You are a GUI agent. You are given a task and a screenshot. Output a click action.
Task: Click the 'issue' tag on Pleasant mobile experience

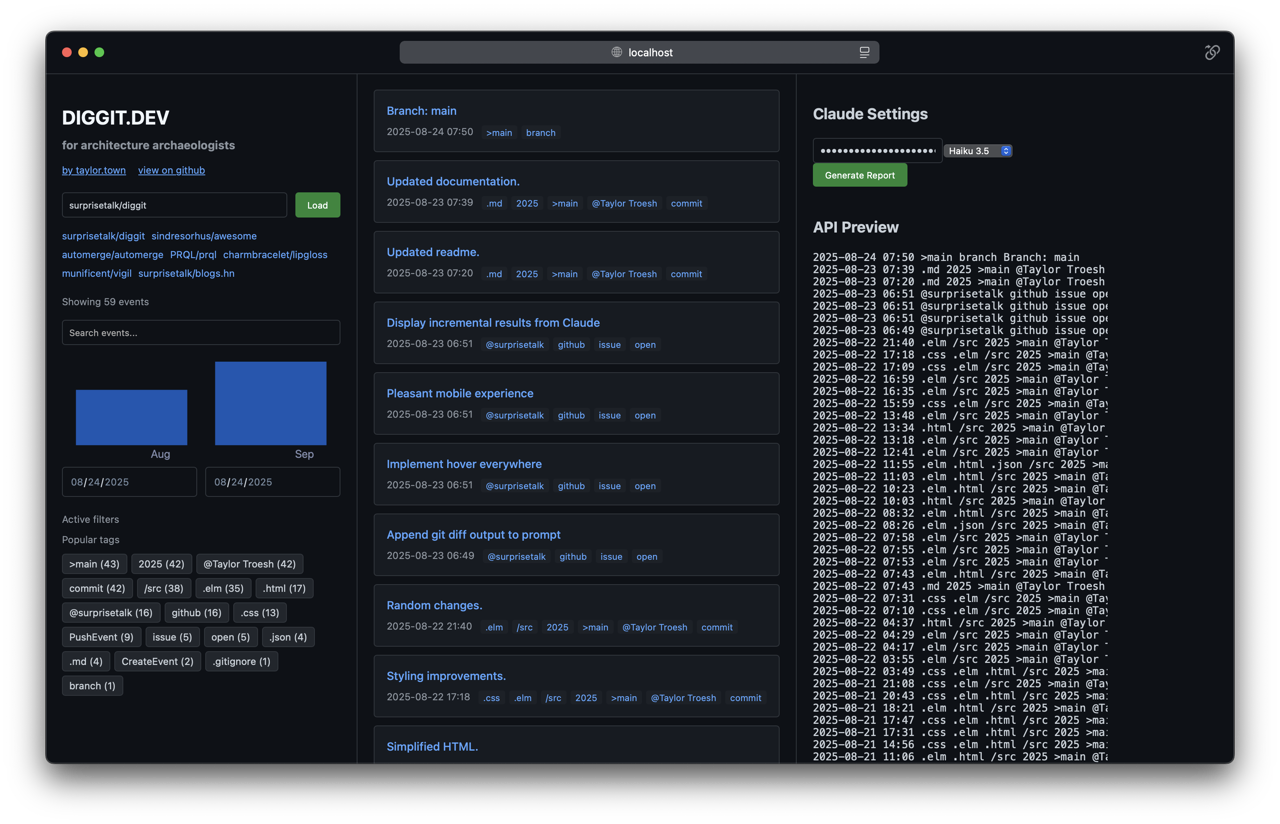click(x=609, y=415)
